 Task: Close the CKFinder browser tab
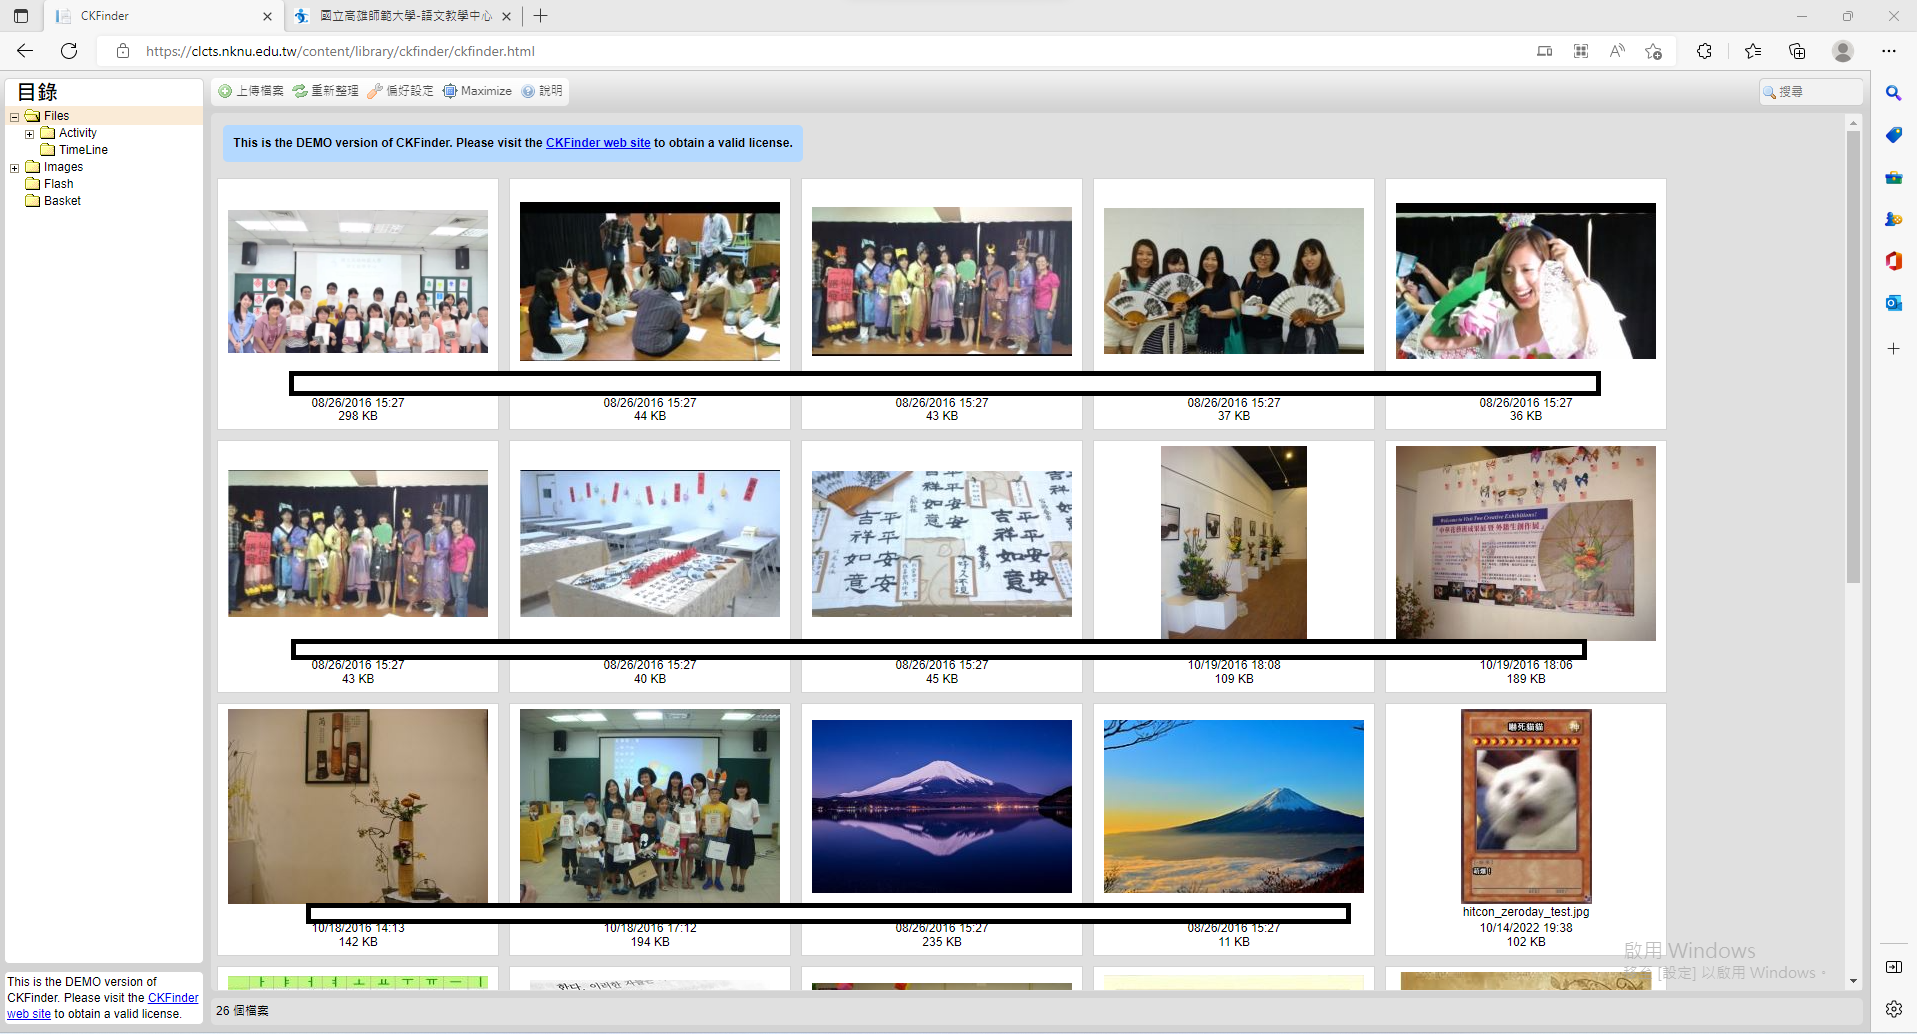point(267,16)
